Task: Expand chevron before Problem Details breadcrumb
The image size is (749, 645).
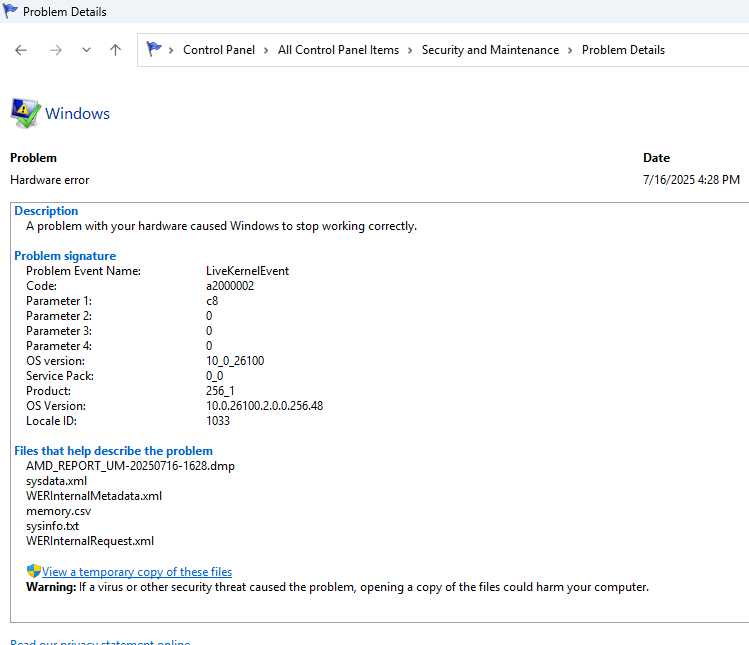Action: 571,50
